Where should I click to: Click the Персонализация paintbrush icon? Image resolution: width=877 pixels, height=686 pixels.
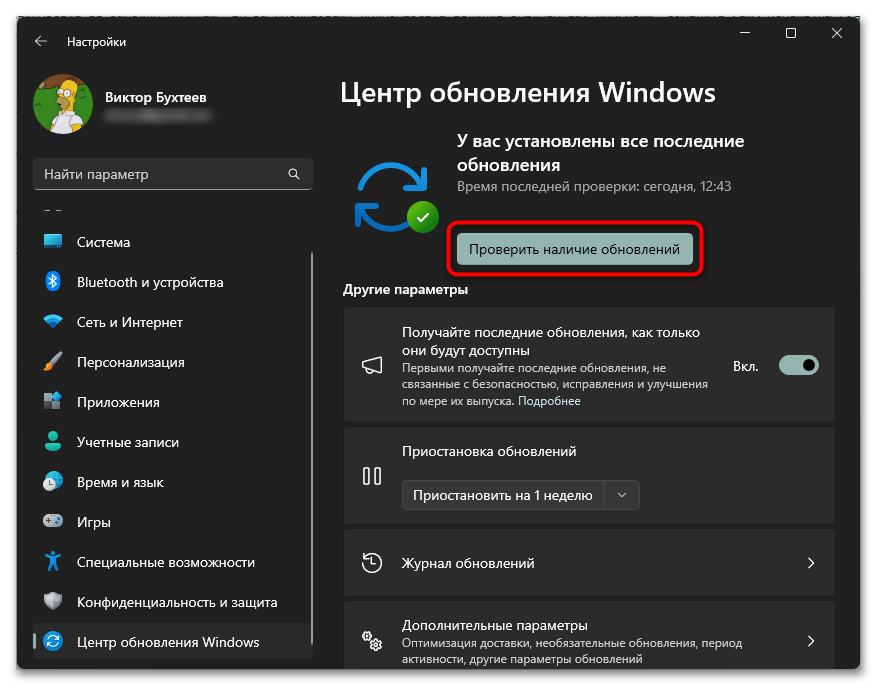pos(53,362)
